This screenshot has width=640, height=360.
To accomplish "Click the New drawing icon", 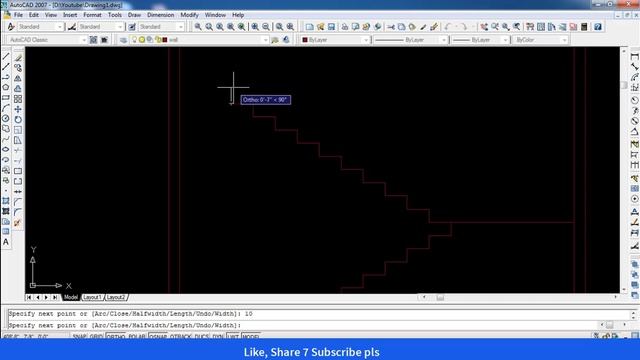I will coord(309,27).
